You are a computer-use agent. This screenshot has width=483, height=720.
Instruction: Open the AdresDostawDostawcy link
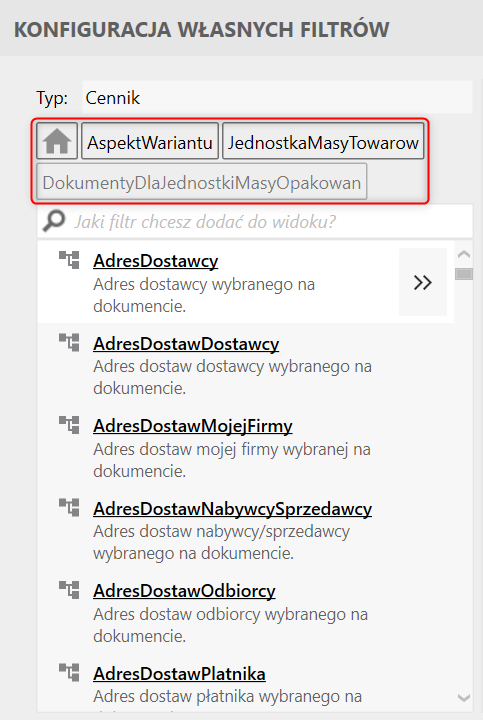click(x=186, y=343)
